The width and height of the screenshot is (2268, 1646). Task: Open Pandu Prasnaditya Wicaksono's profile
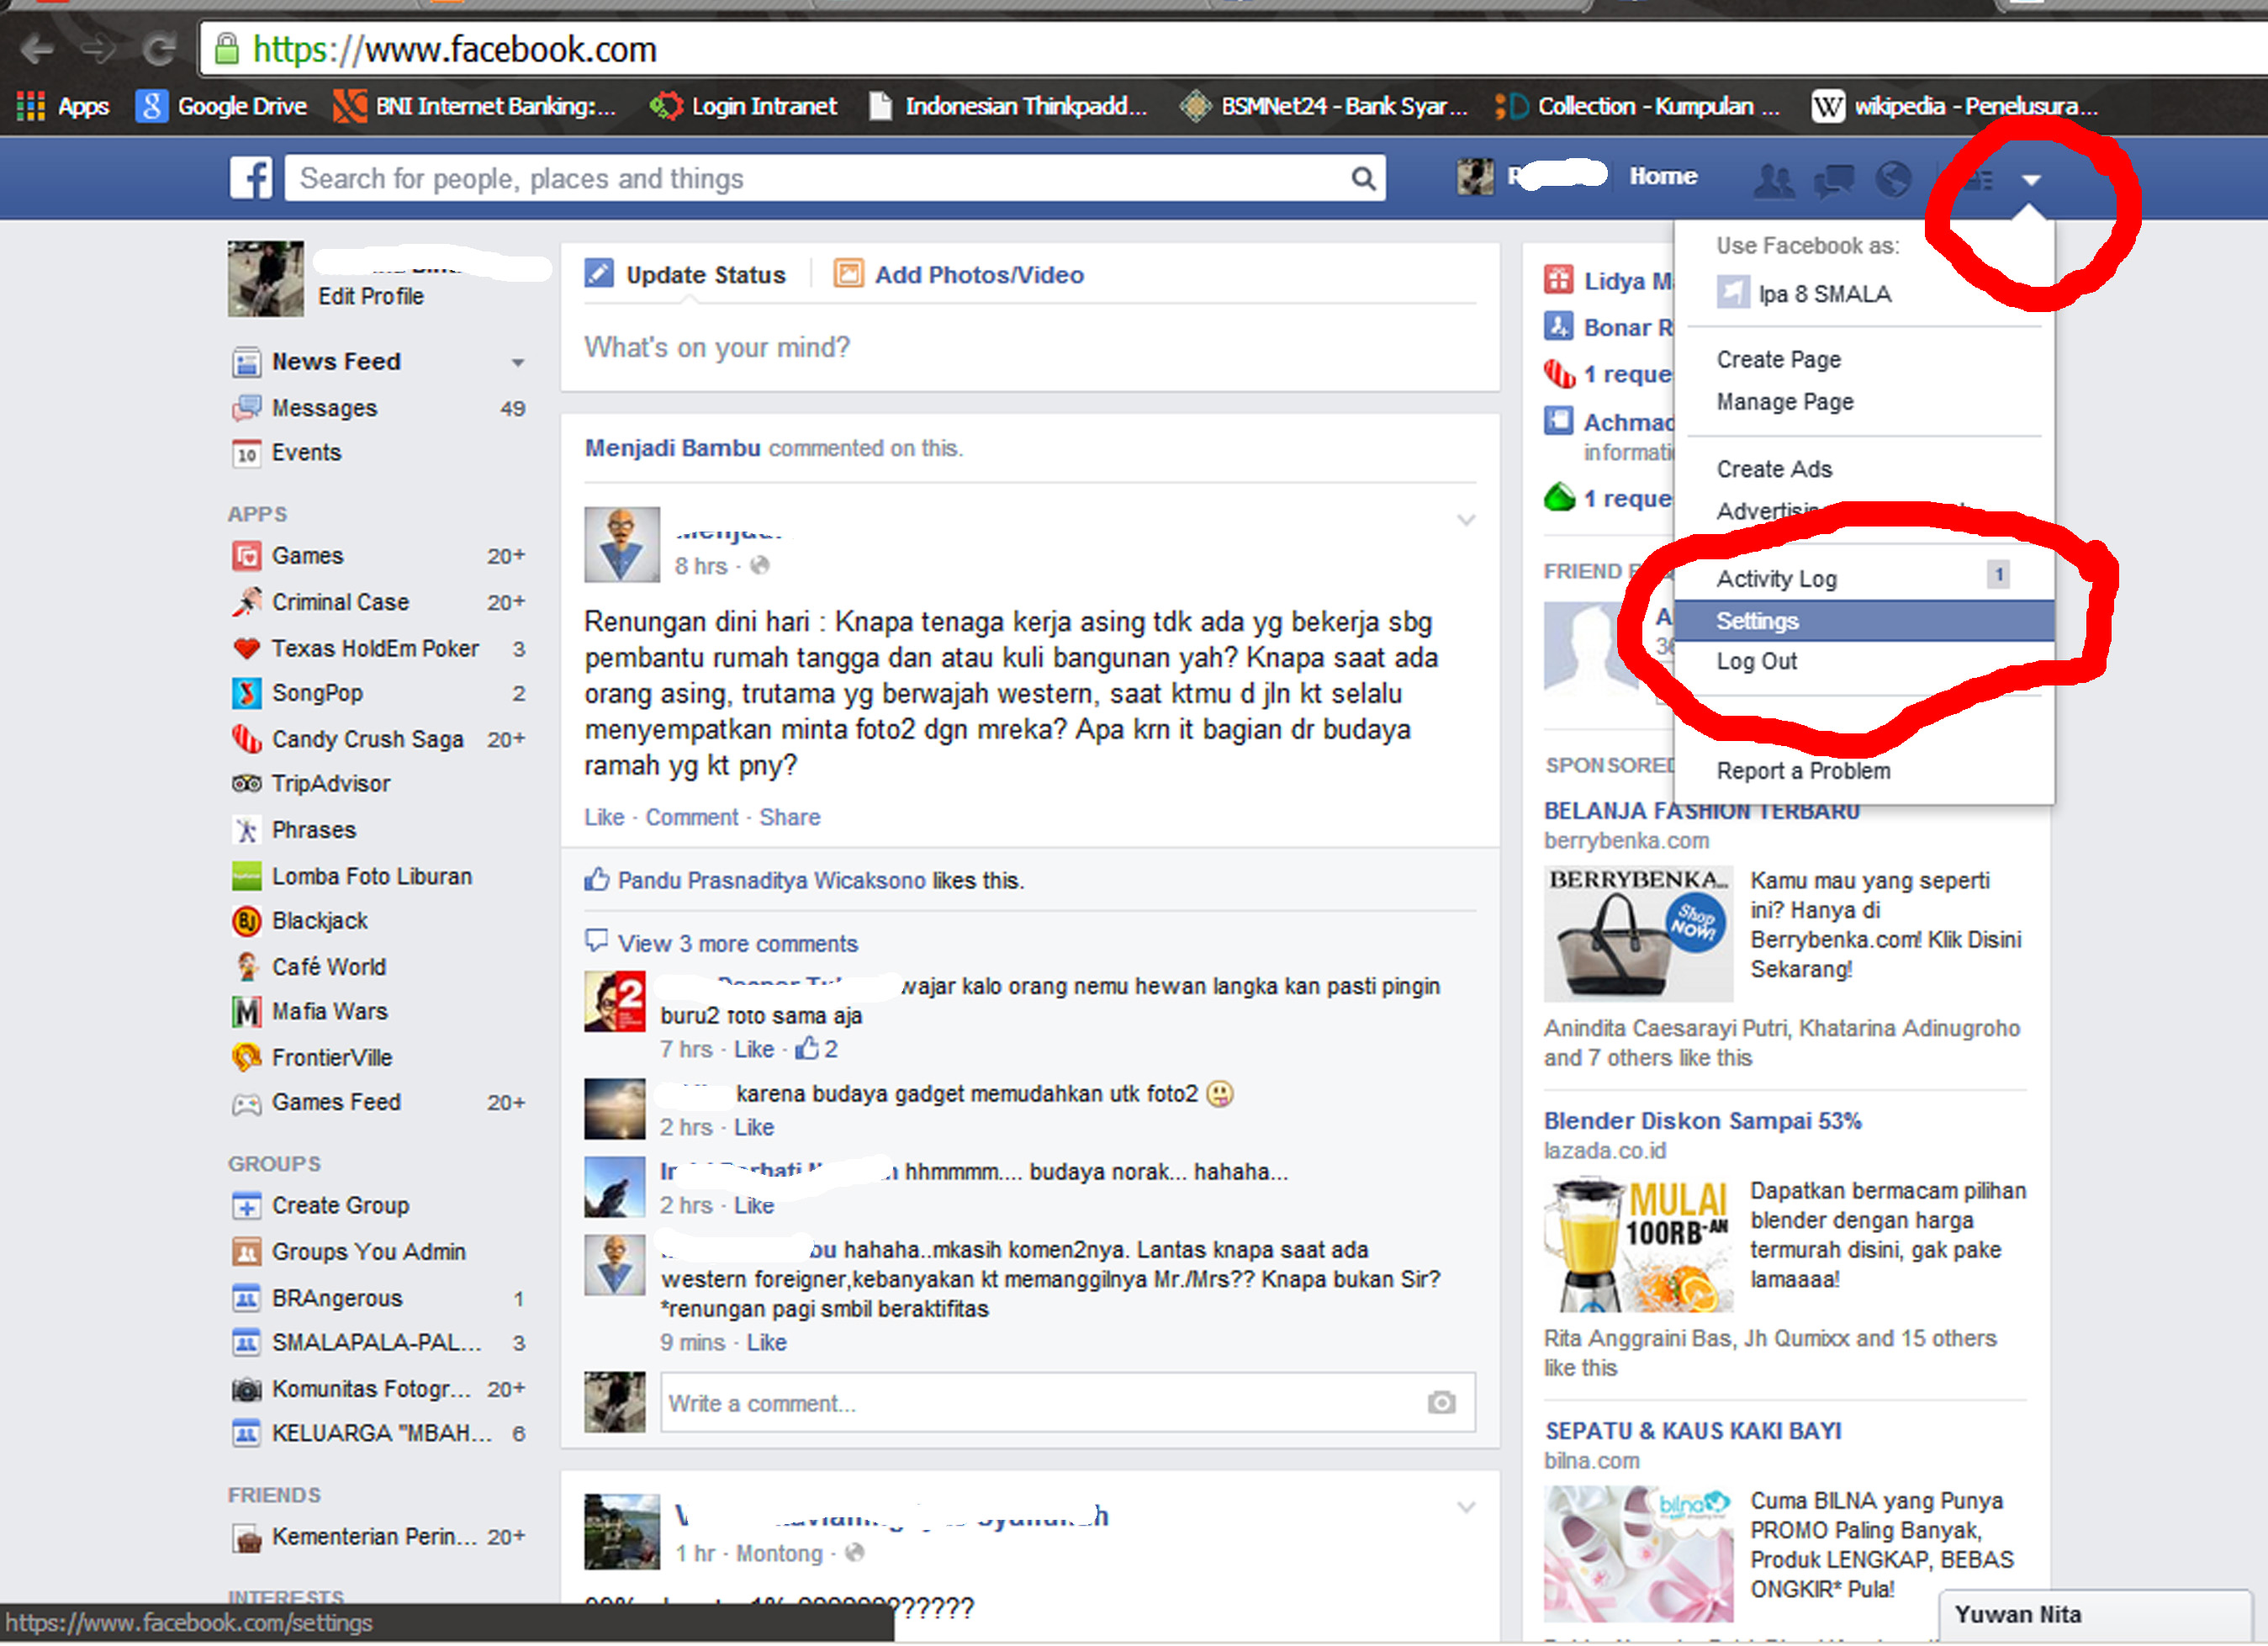pyautogui.click(x=771, y=881)
